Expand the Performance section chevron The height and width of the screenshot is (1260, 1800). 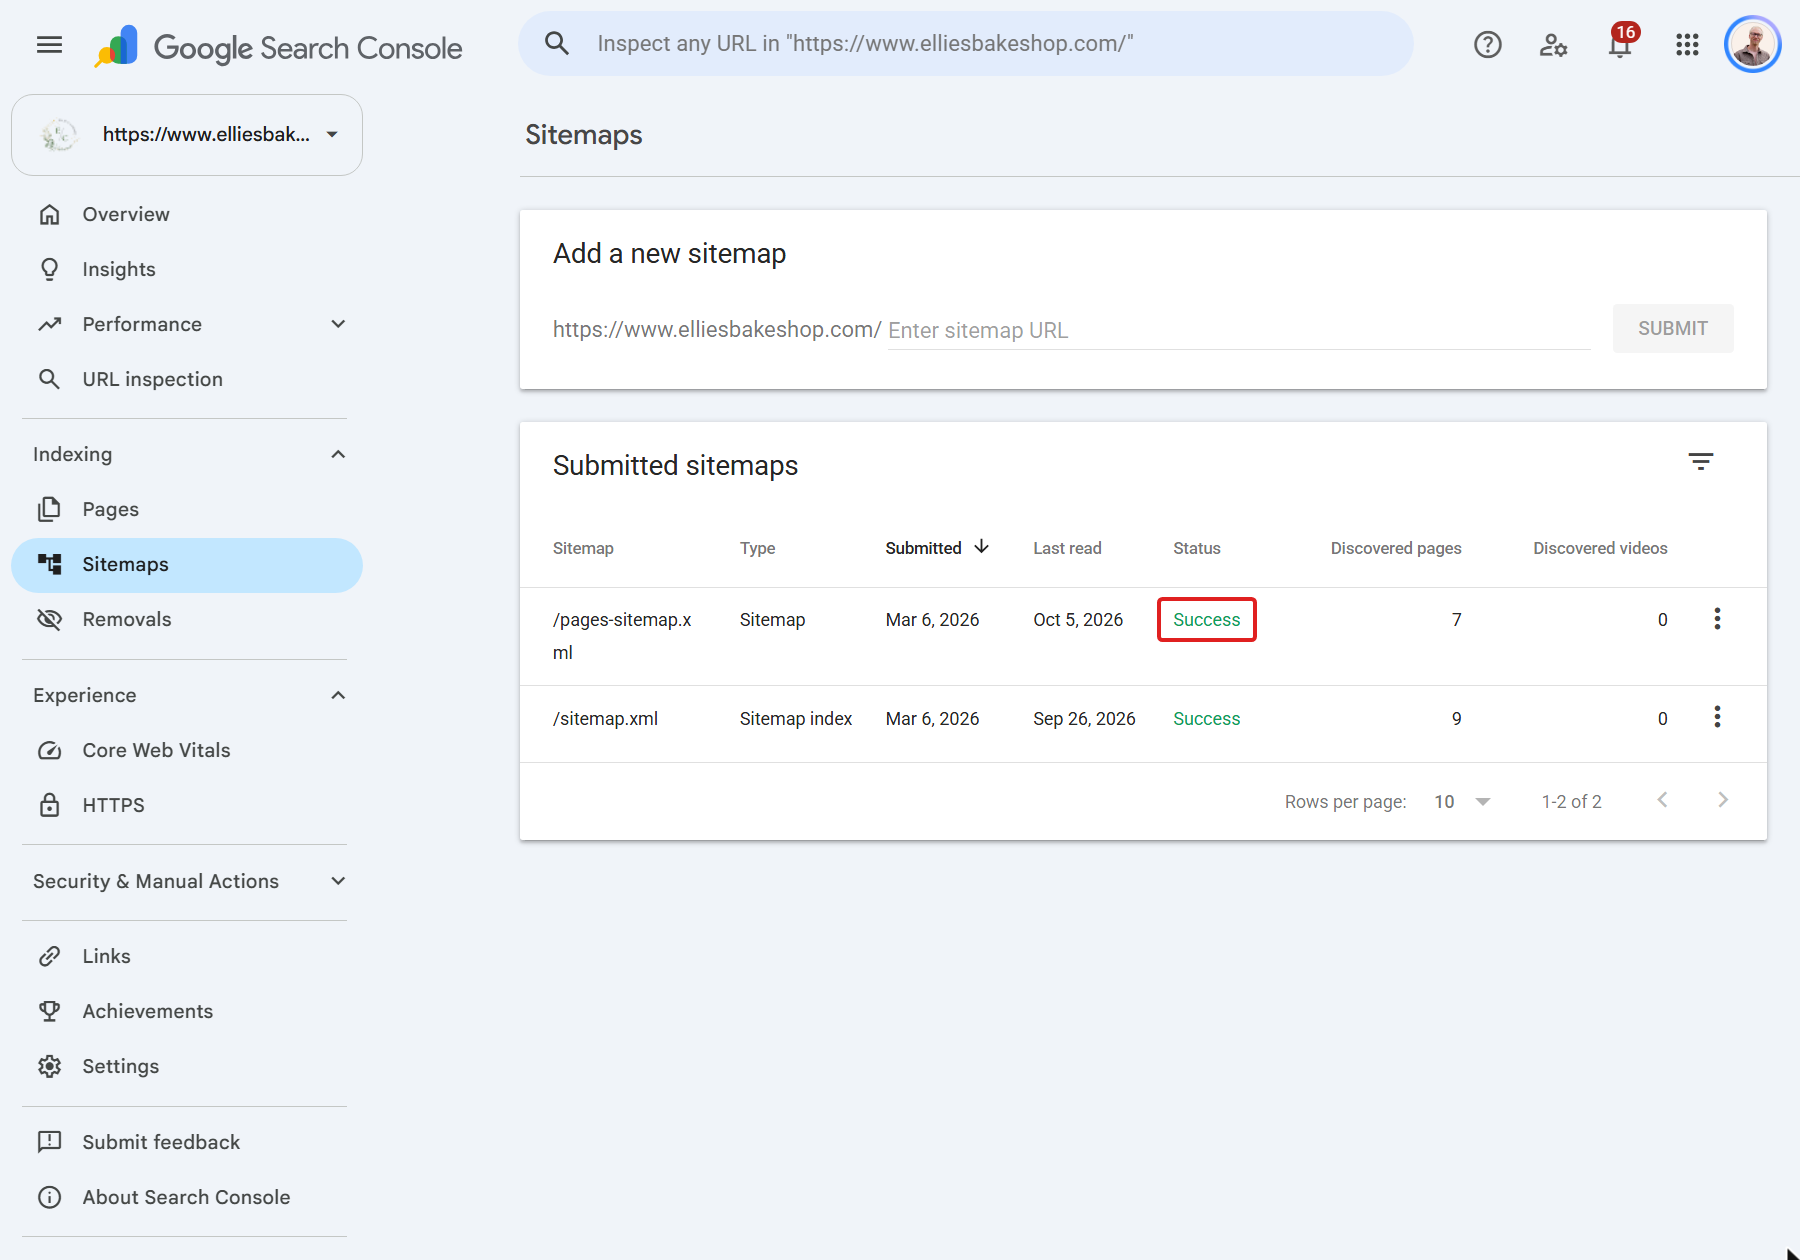point(338,324)
